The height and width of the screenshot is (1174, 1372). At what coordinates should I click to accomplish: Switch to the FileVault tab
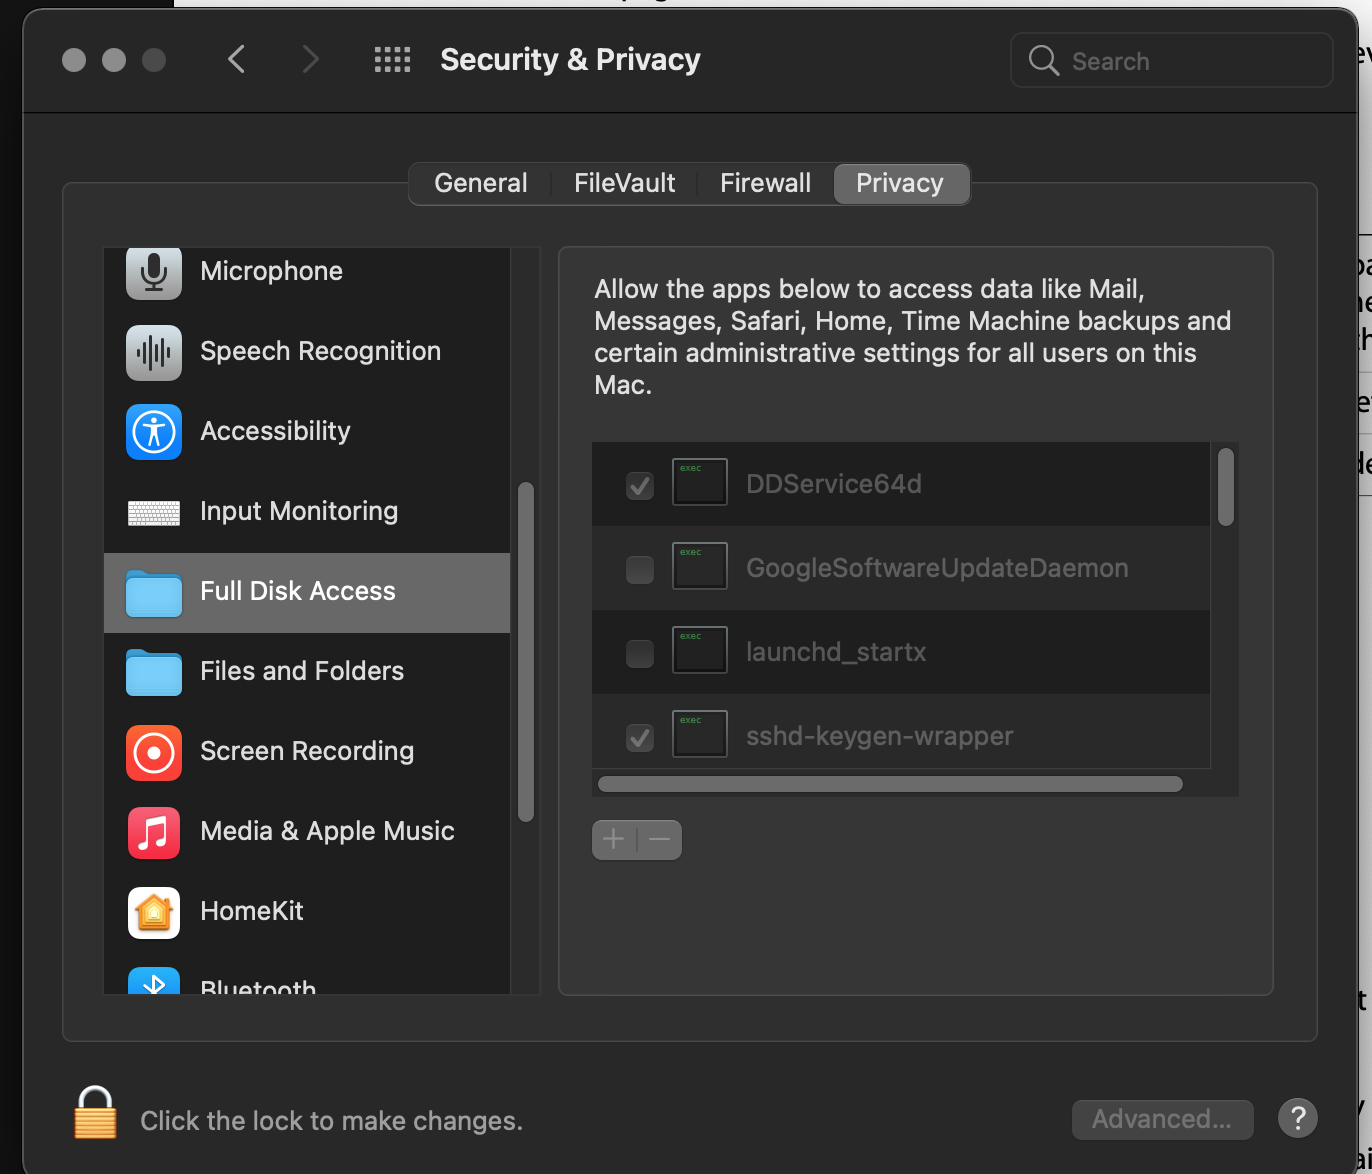[624, 183]
